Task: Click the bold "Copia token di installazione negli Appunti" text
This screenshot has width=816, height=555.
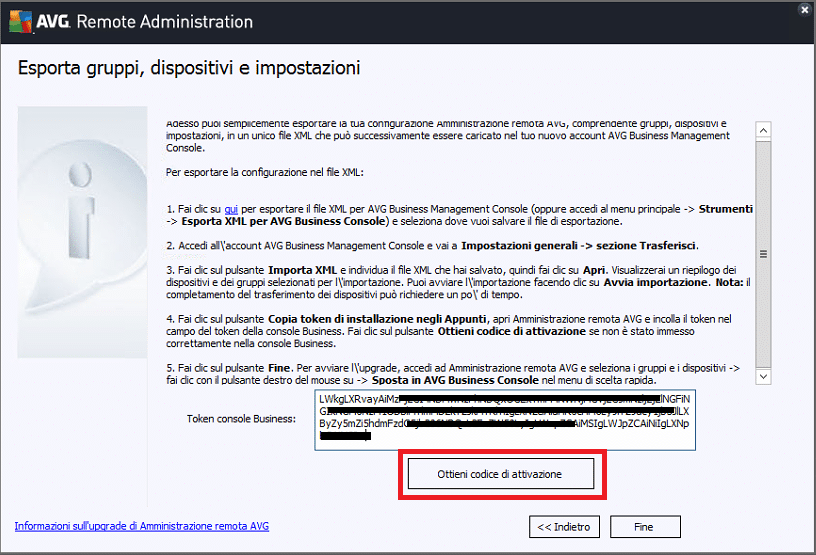Action: (x=377, y=319)
